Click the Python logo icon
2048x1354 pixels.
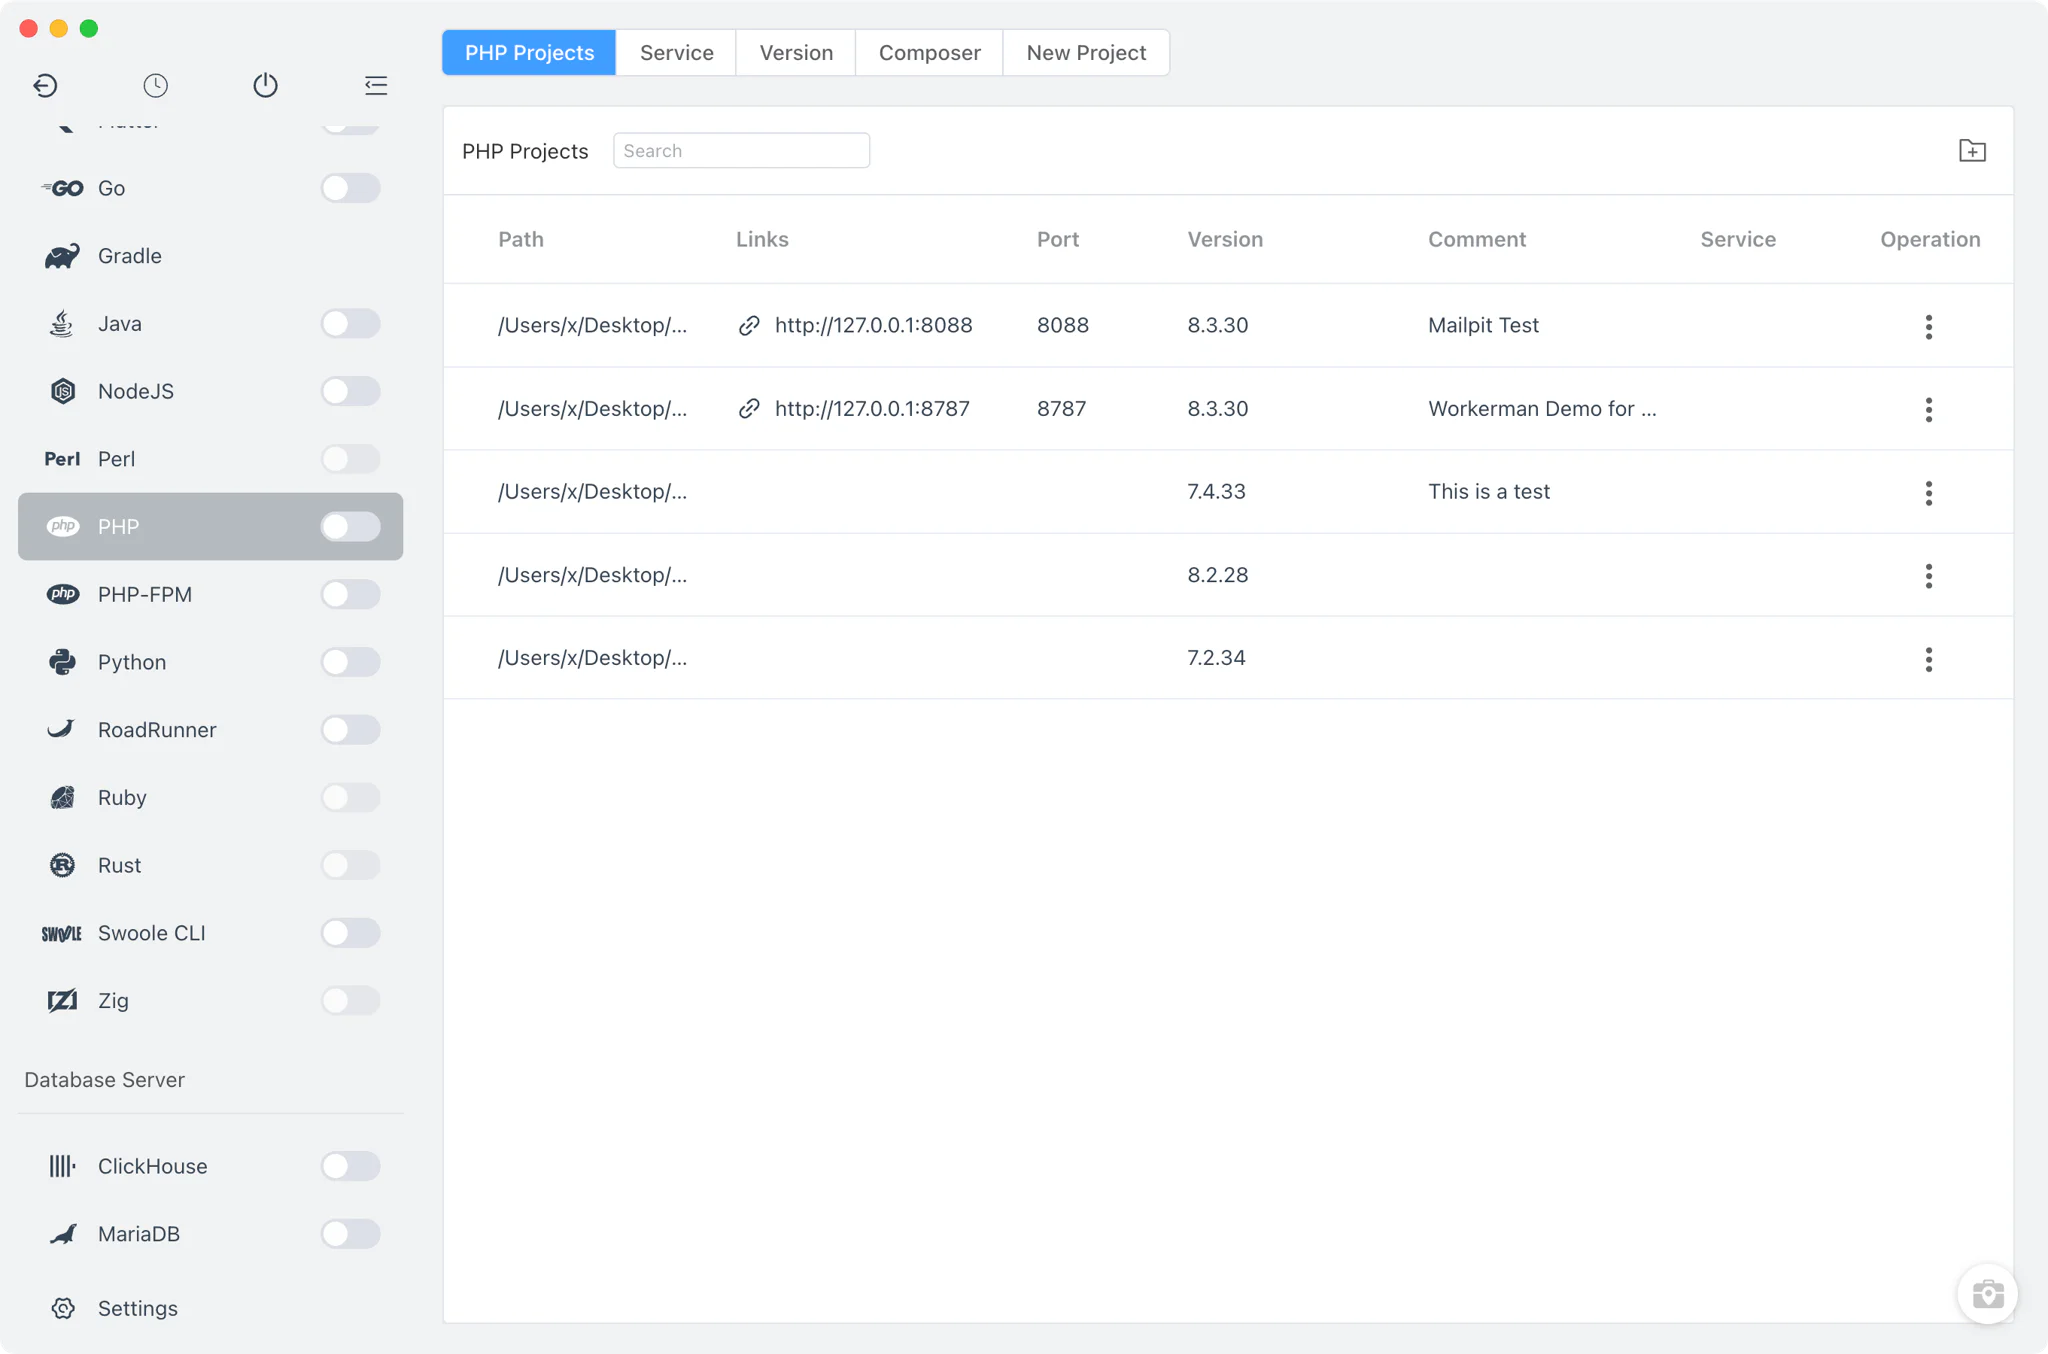point(62,662)
